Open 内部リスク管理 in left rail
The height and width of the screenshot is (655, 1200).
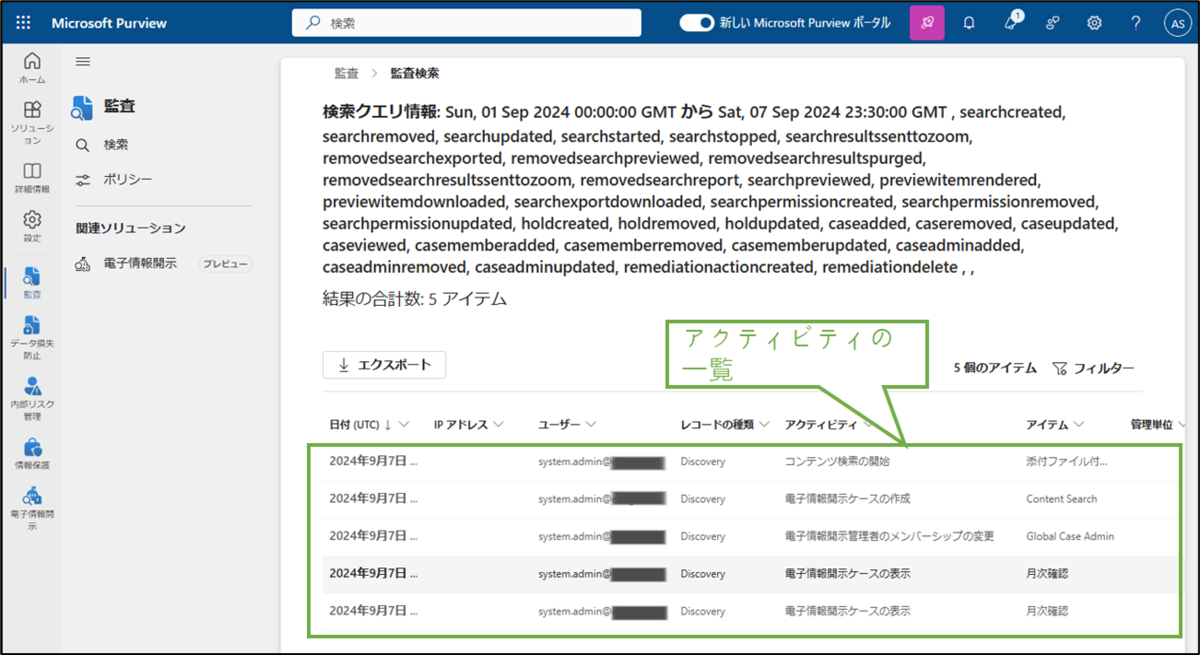(x=32, y=398)
